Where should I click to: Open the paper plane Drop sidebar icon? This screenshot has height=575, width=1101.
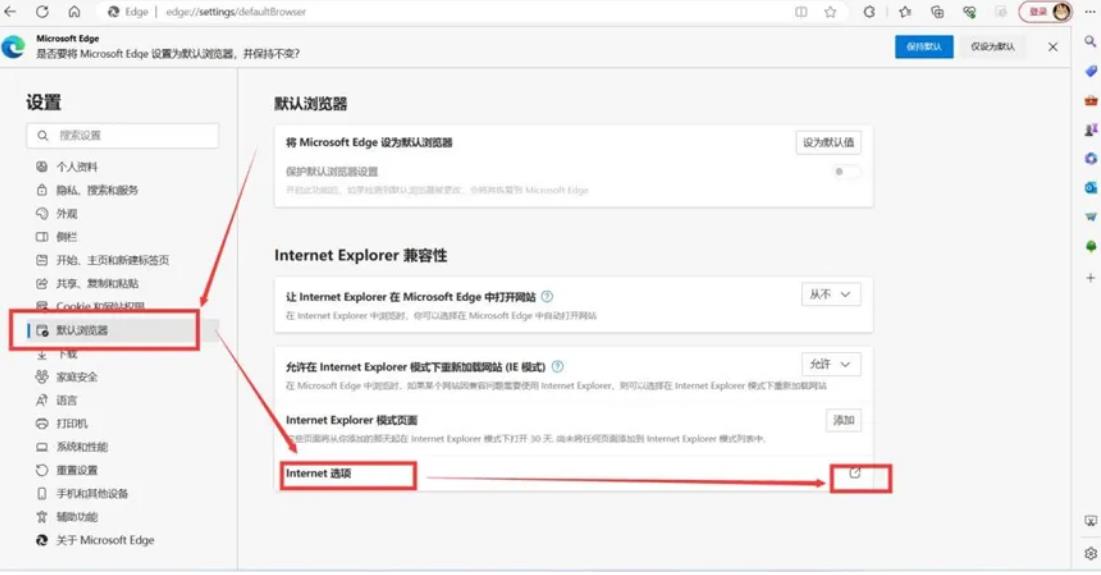[1090, 217]
